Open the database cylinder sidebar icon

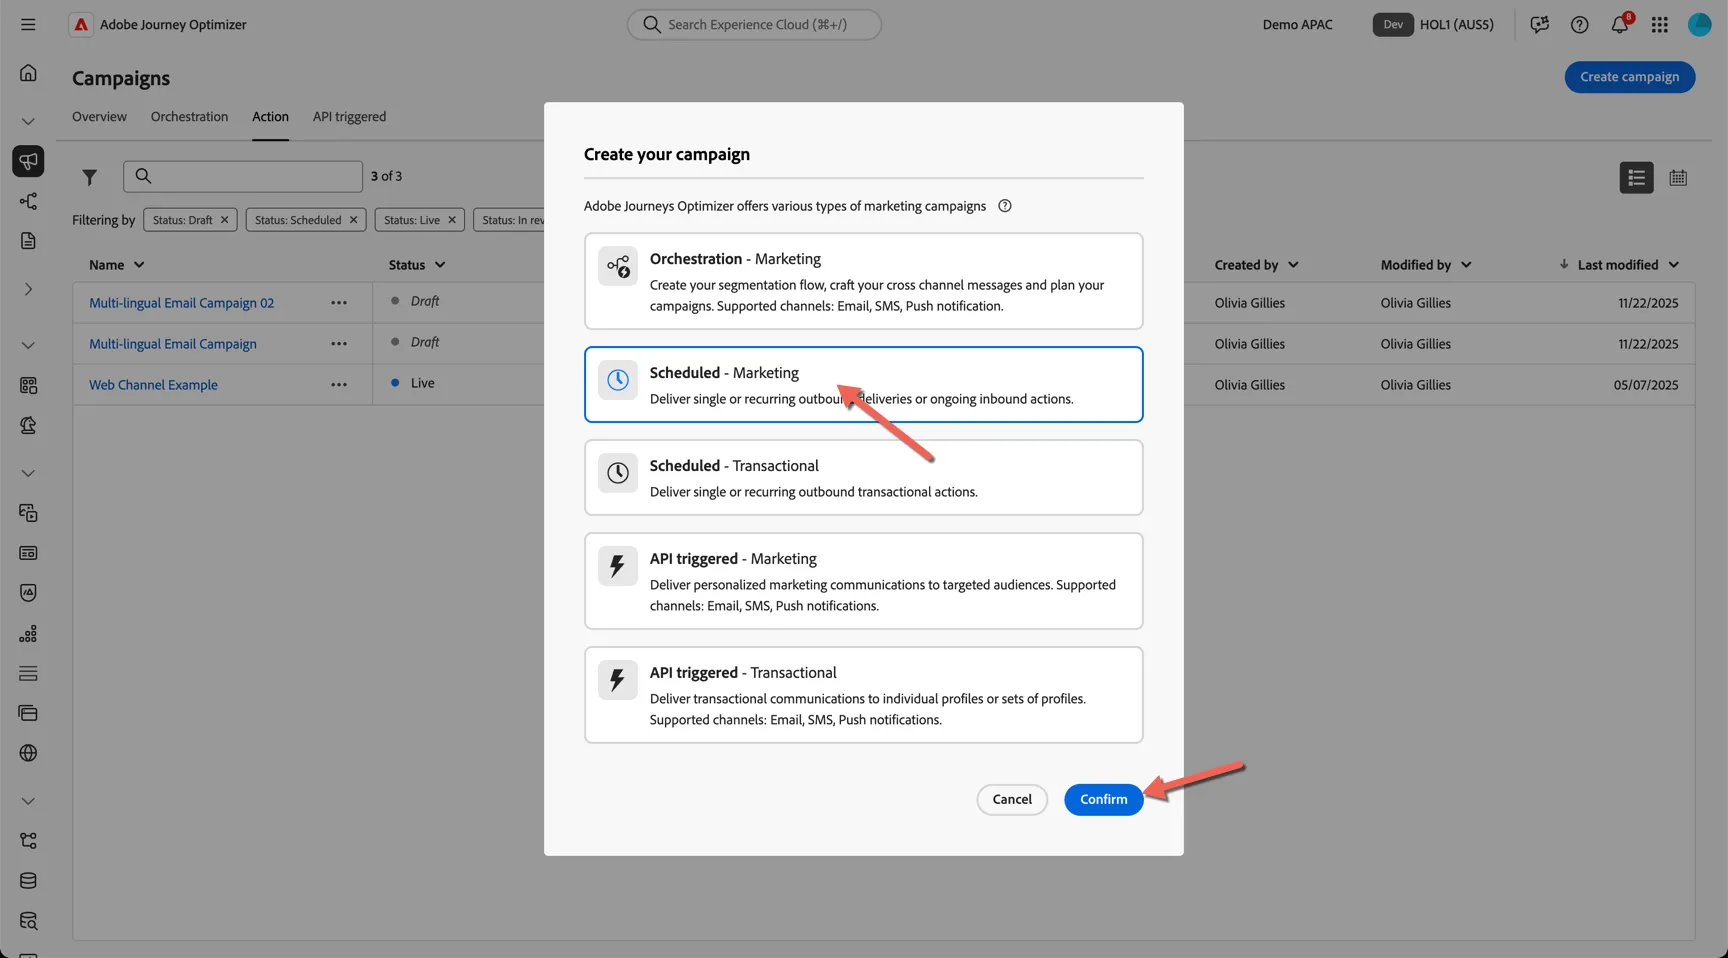click(x=28, y=881)
